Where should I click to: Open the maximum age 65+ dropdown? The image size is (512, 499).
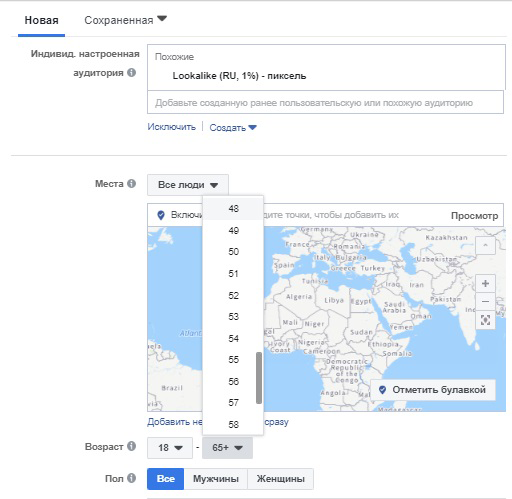227,448
